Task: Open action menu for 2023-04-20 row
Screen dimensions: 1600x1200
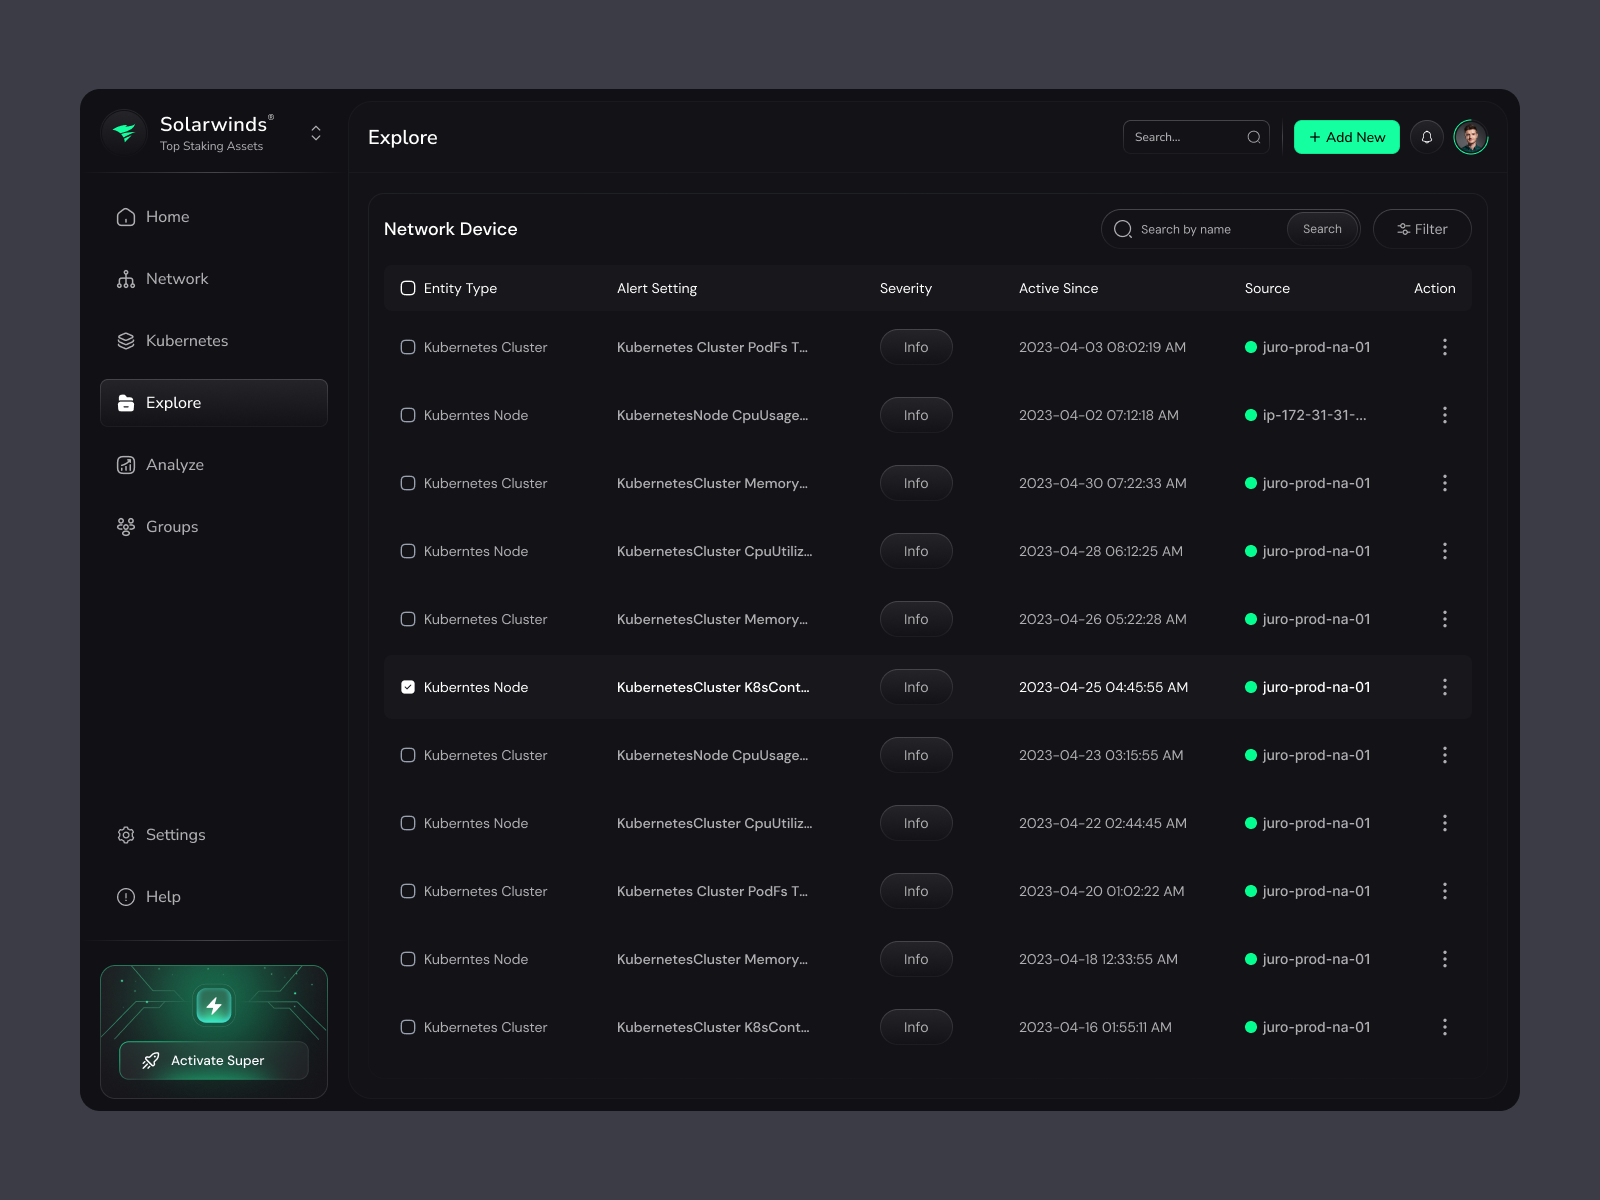Action: click(x=1444, y=891)
